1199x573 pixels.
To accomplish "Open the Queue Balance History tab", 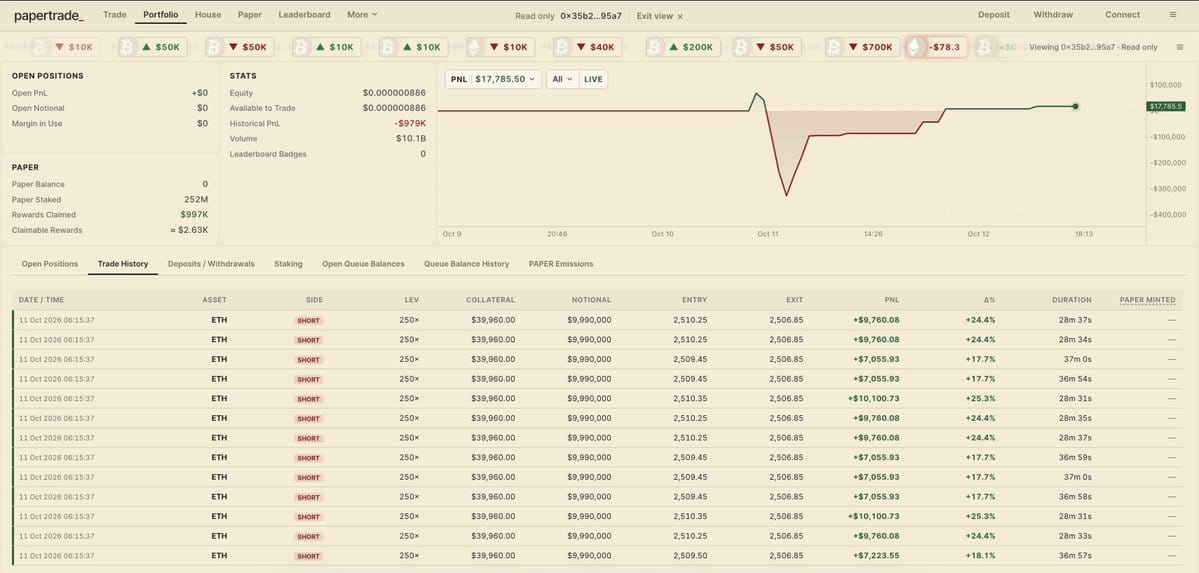I will pyautogui.click(x=466, y=264).
